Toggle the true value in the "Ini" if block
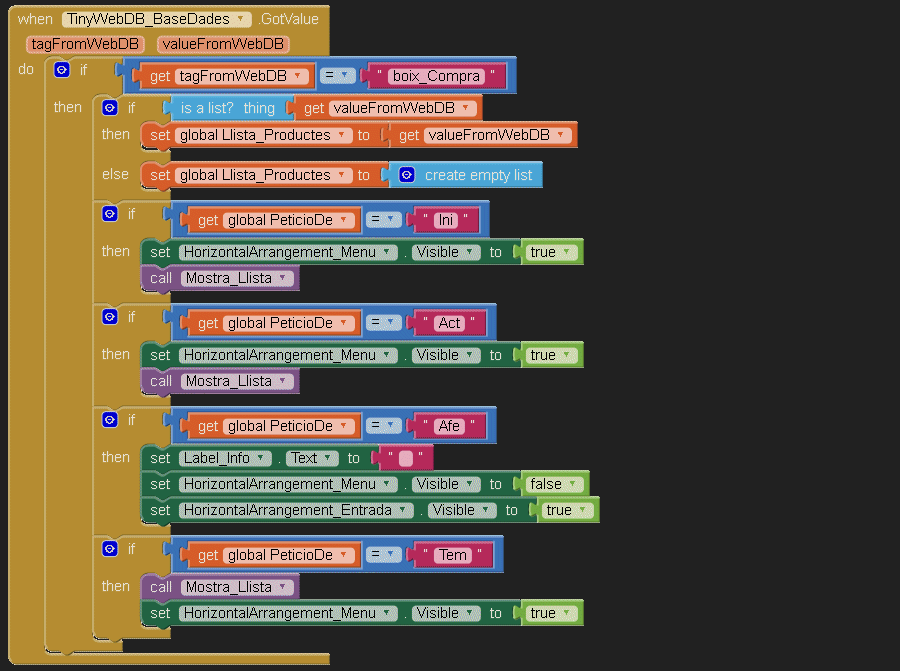 click(549, 252)
